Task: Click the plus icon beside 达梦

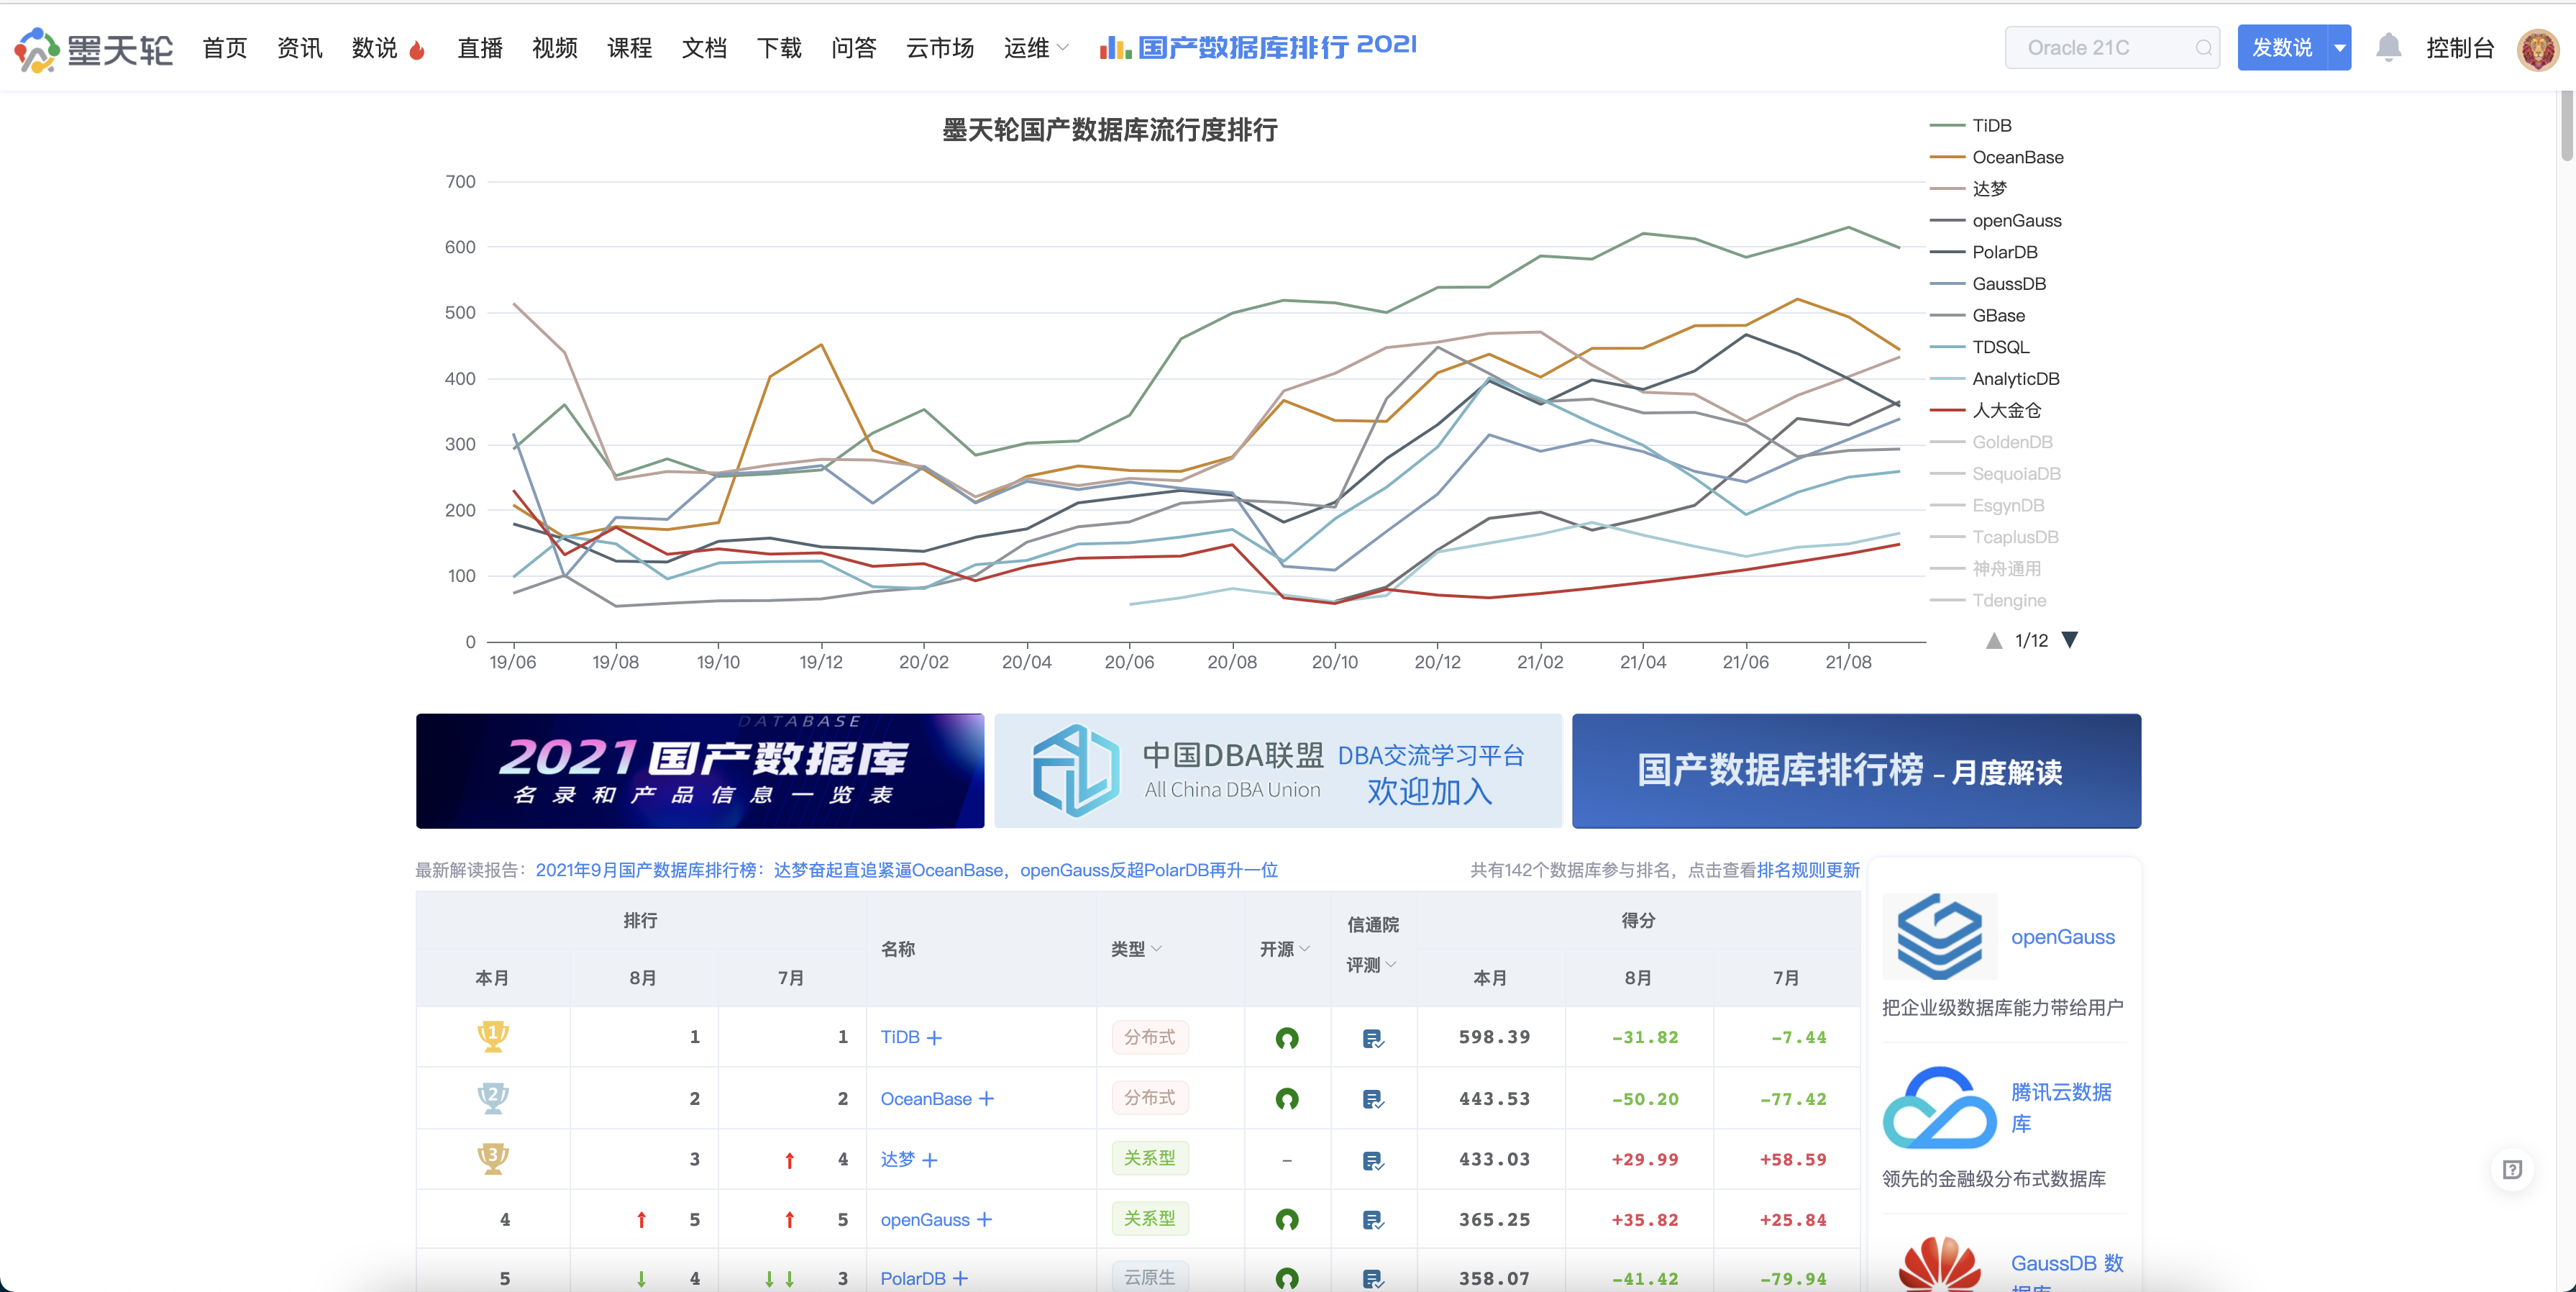Action: pos(930,1160)
